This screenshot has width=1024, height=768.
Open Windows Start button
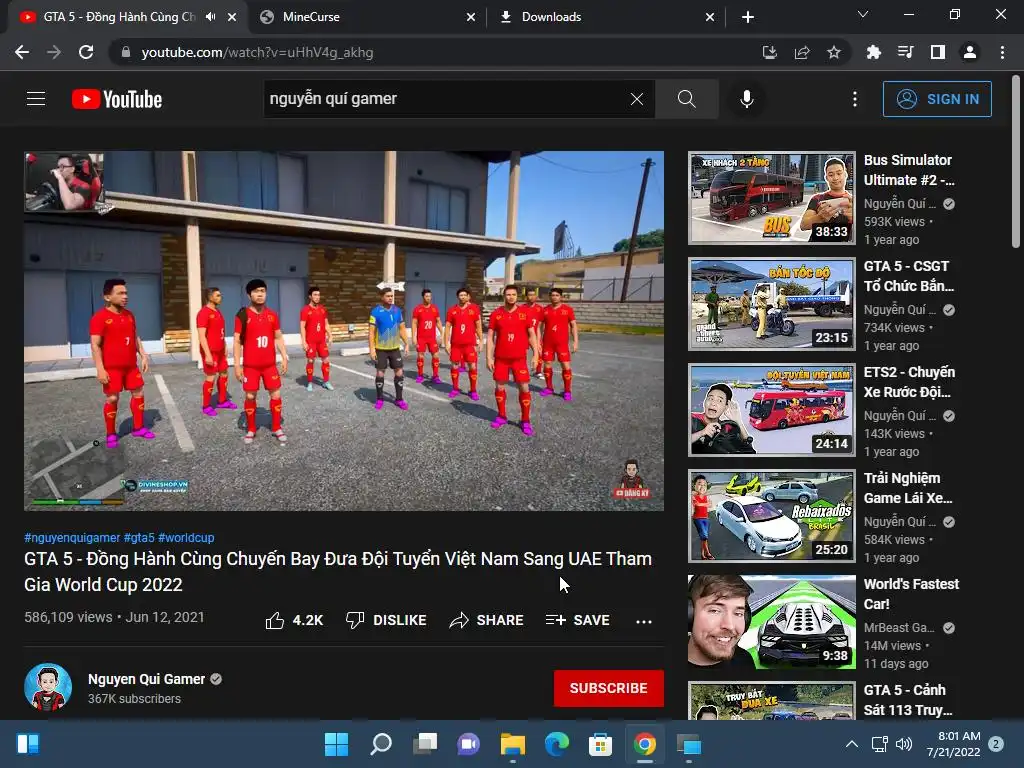(337, 744)
